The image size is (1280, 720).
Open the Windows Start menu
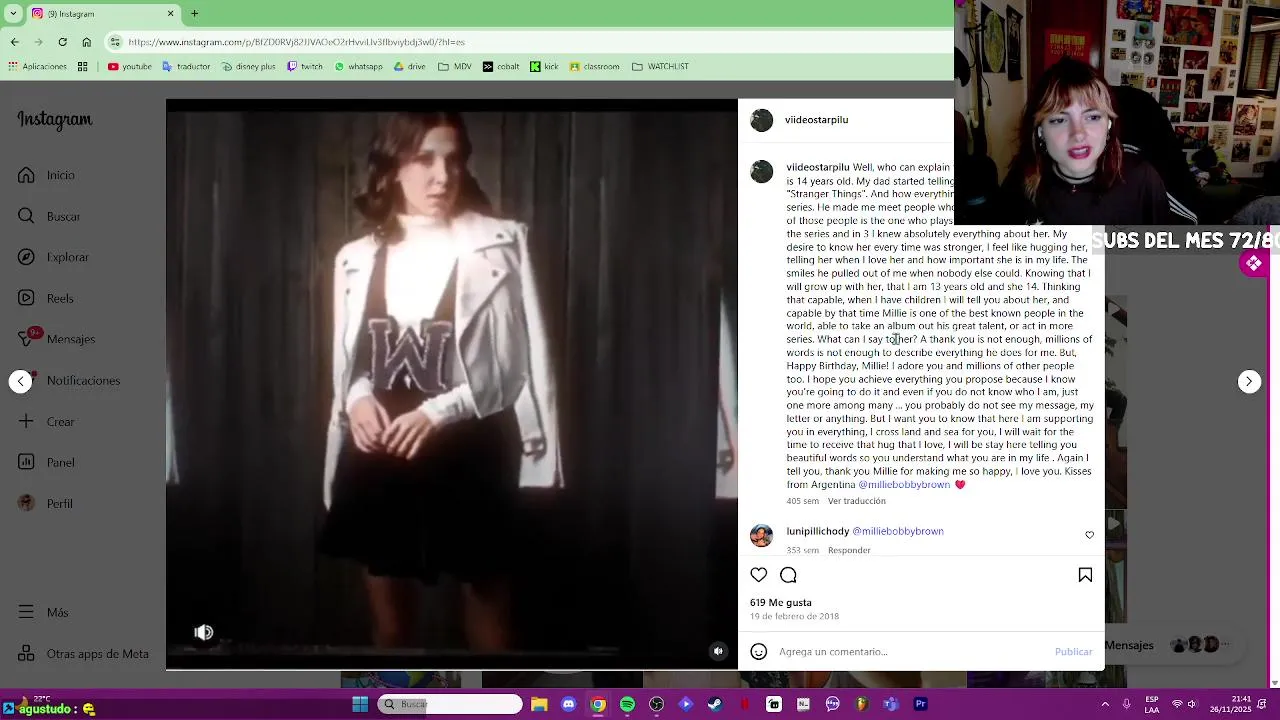(360, 704)
